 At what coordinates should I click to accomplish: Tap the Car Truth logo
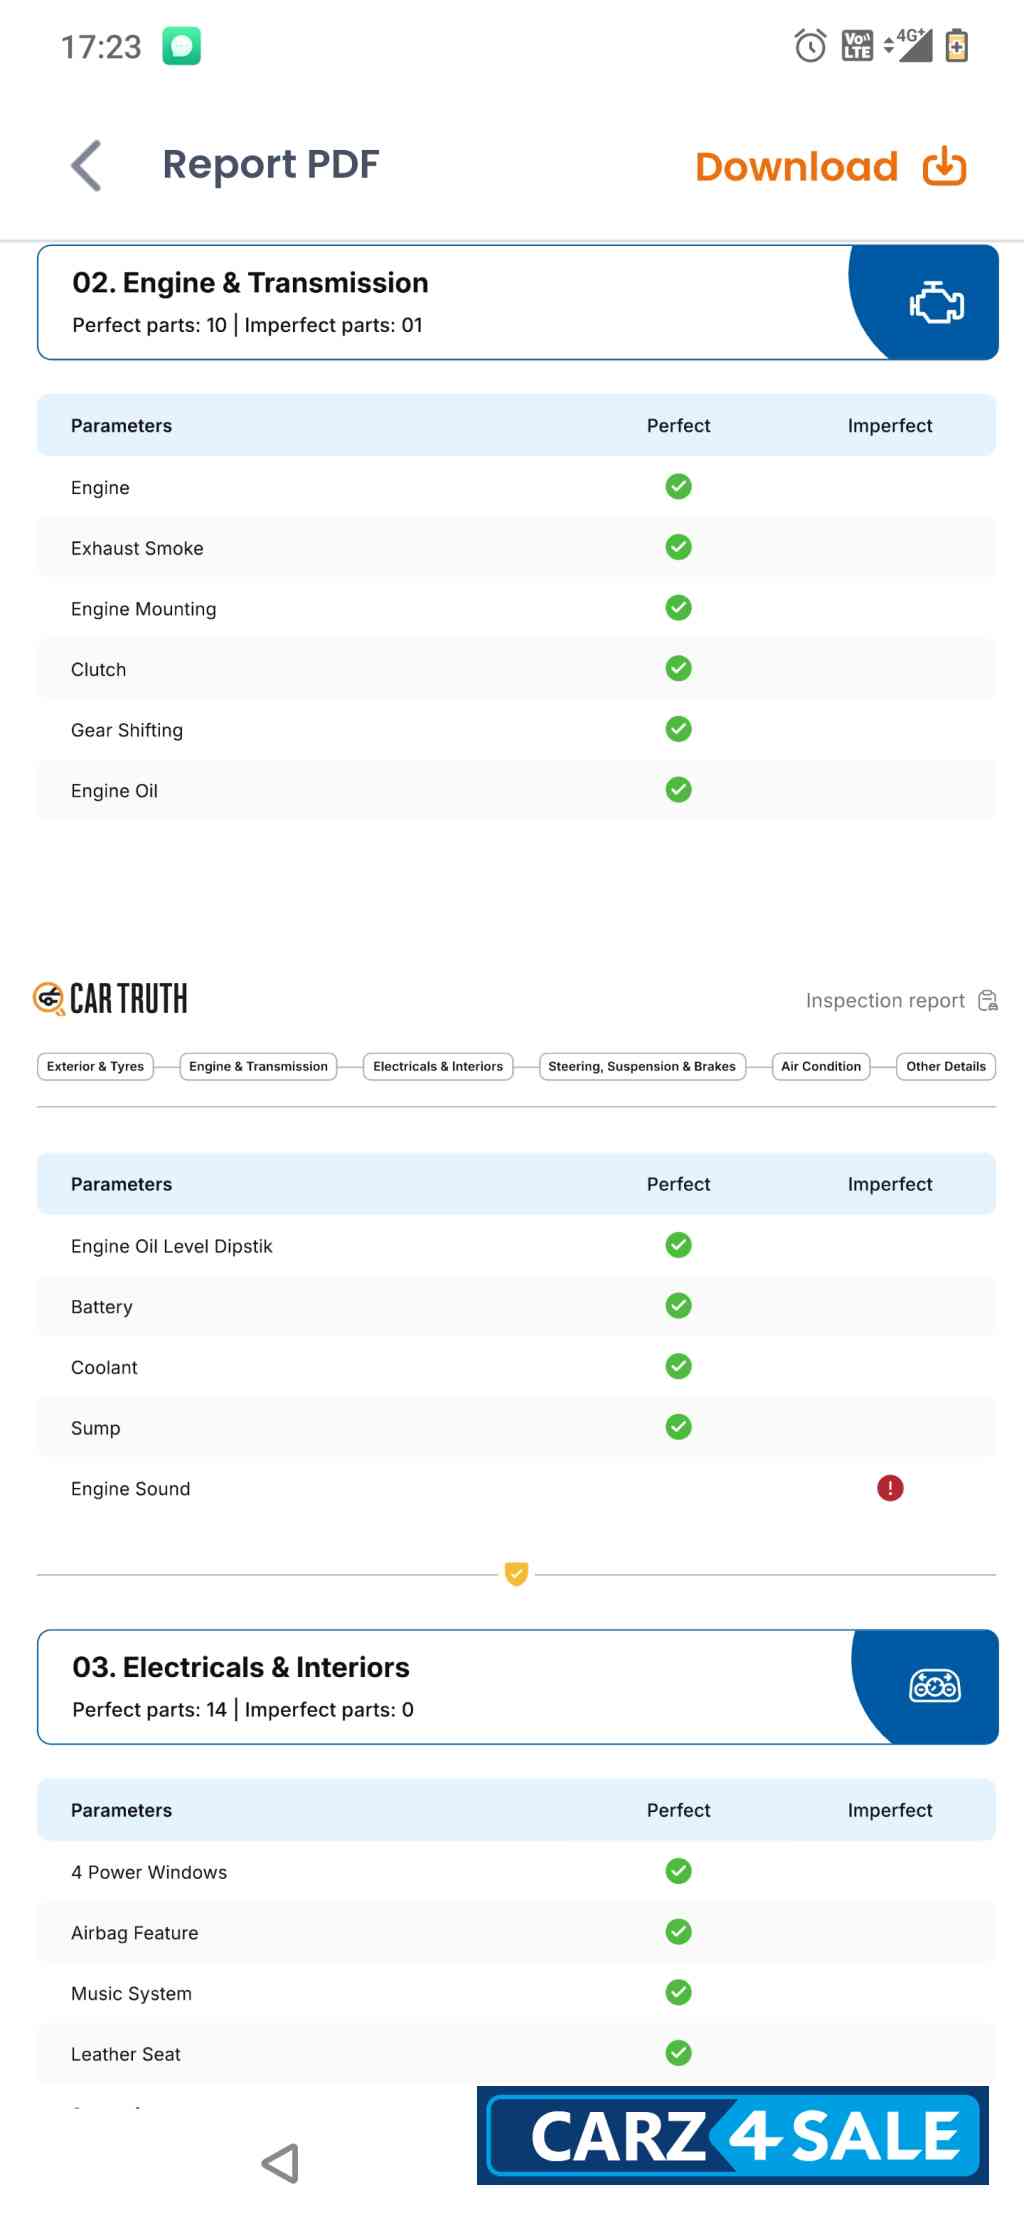111,998
